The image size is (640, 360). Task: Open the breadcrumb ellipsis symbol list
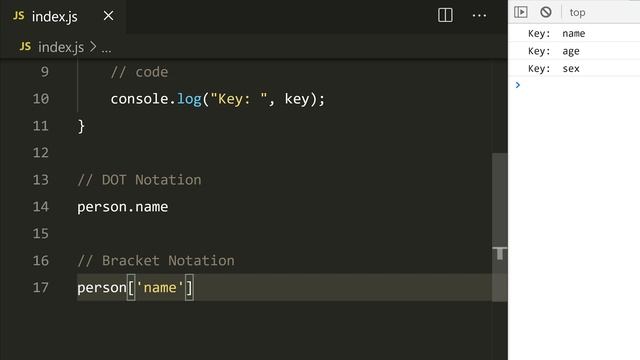pos(106,49)
